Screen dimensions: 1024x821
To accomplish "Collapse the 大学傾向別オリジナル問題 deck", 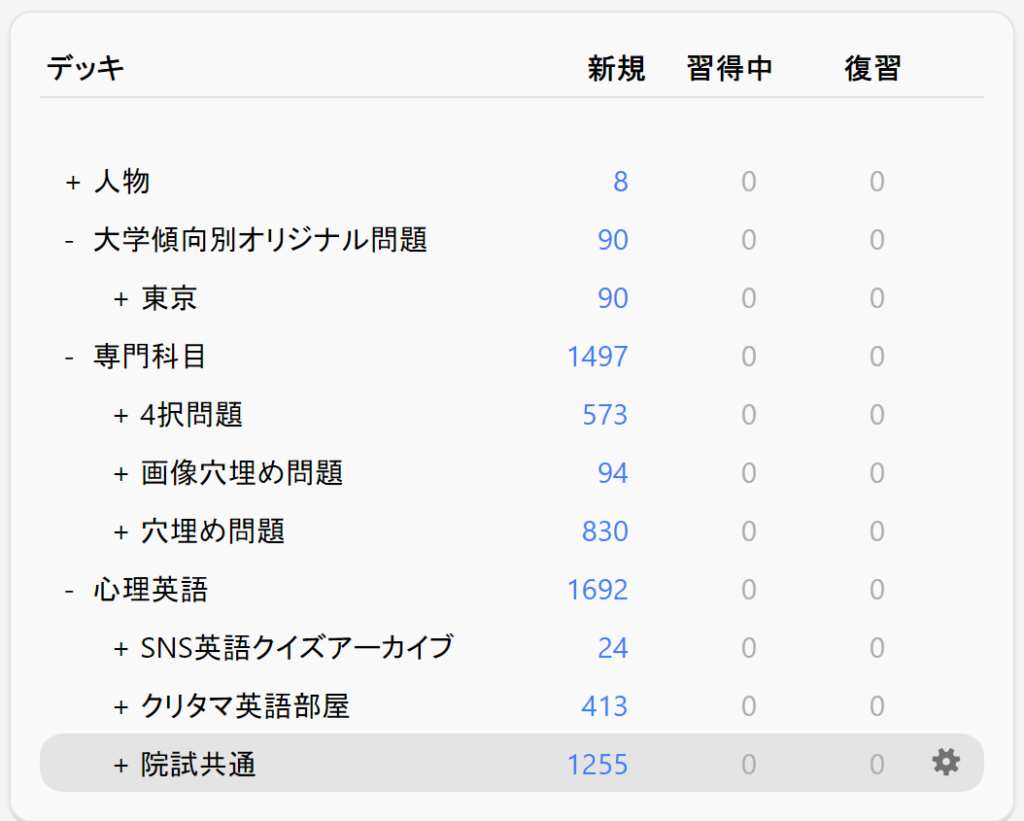I will tap(70, 240).
